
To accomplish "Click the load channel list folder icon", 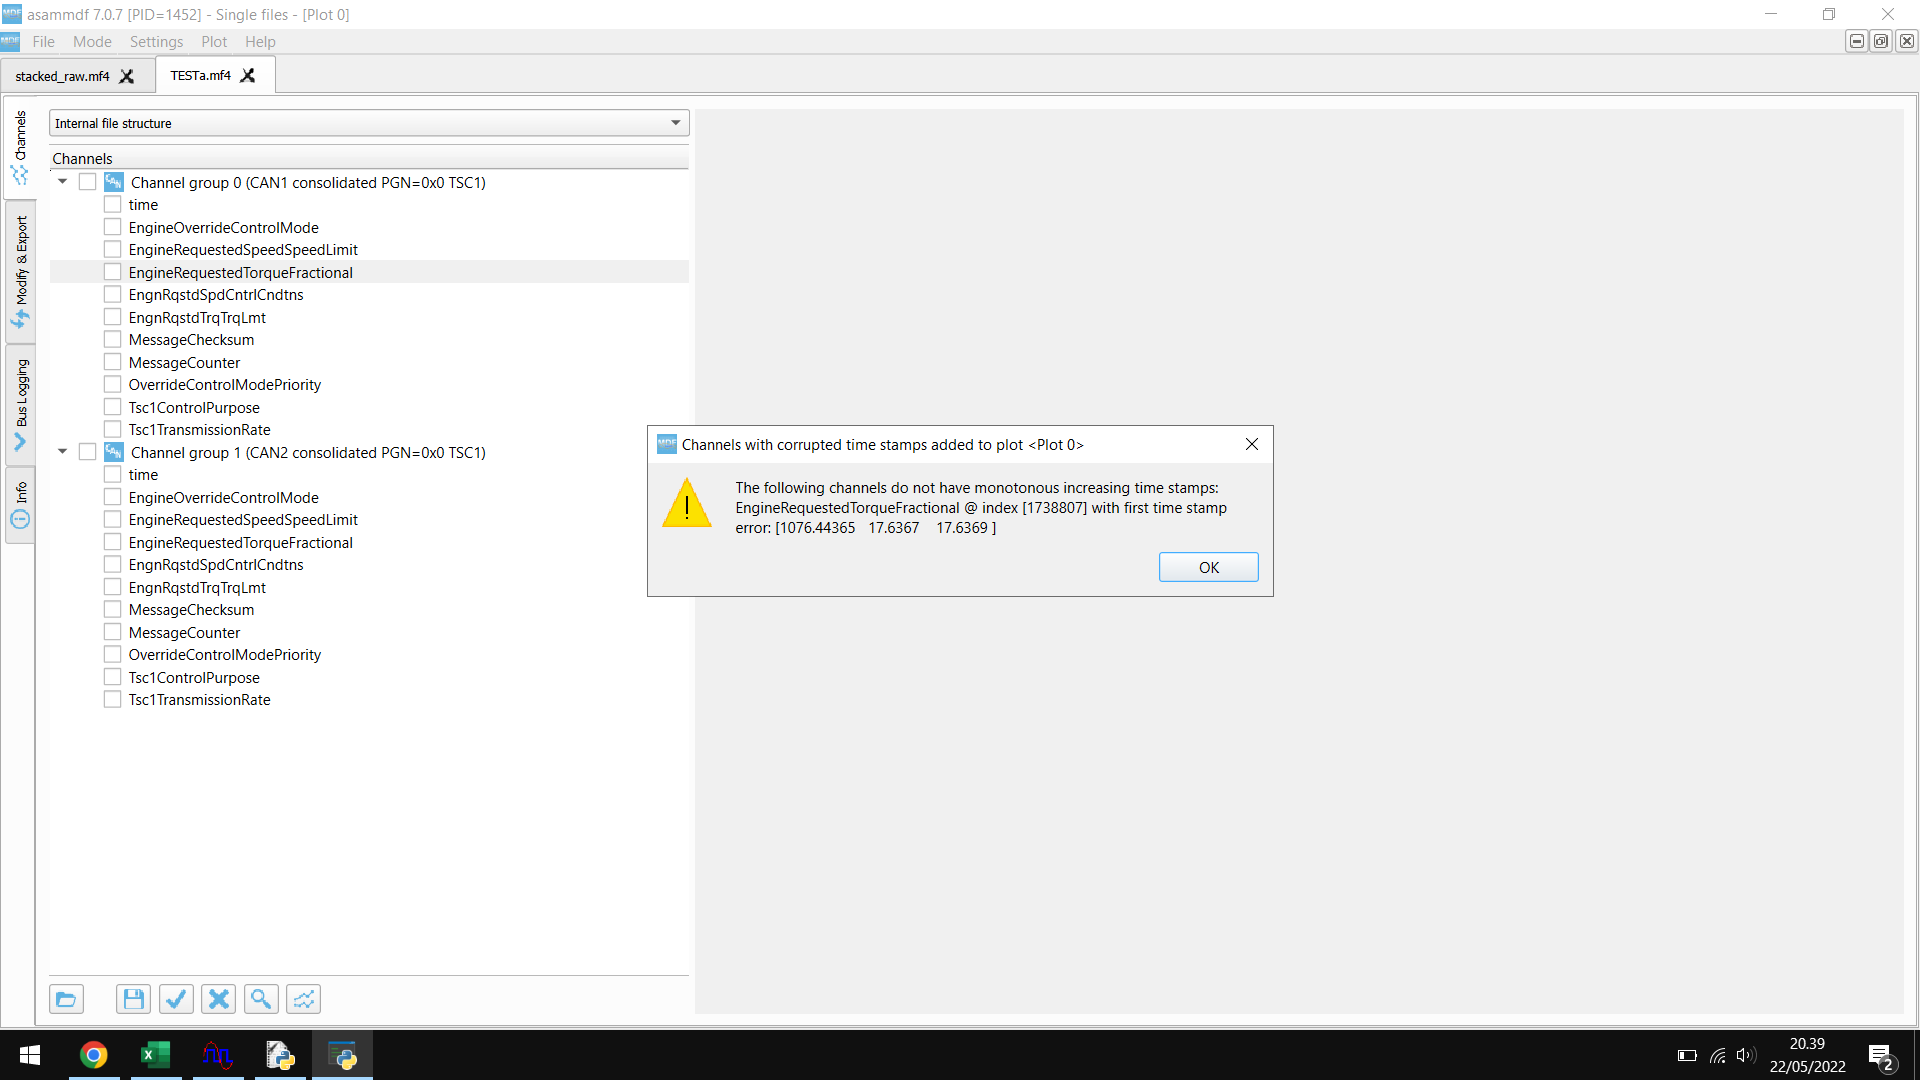I will pos(66,999).
